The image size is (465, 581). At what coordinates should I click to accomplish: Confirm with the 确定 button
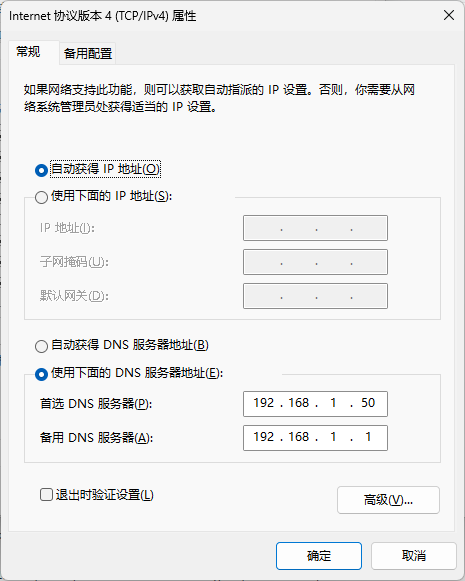pos(319,556)
